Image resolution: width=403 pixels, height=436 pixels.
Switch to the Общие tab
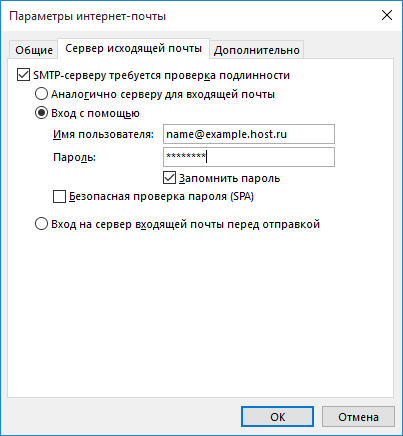(34, 50)
